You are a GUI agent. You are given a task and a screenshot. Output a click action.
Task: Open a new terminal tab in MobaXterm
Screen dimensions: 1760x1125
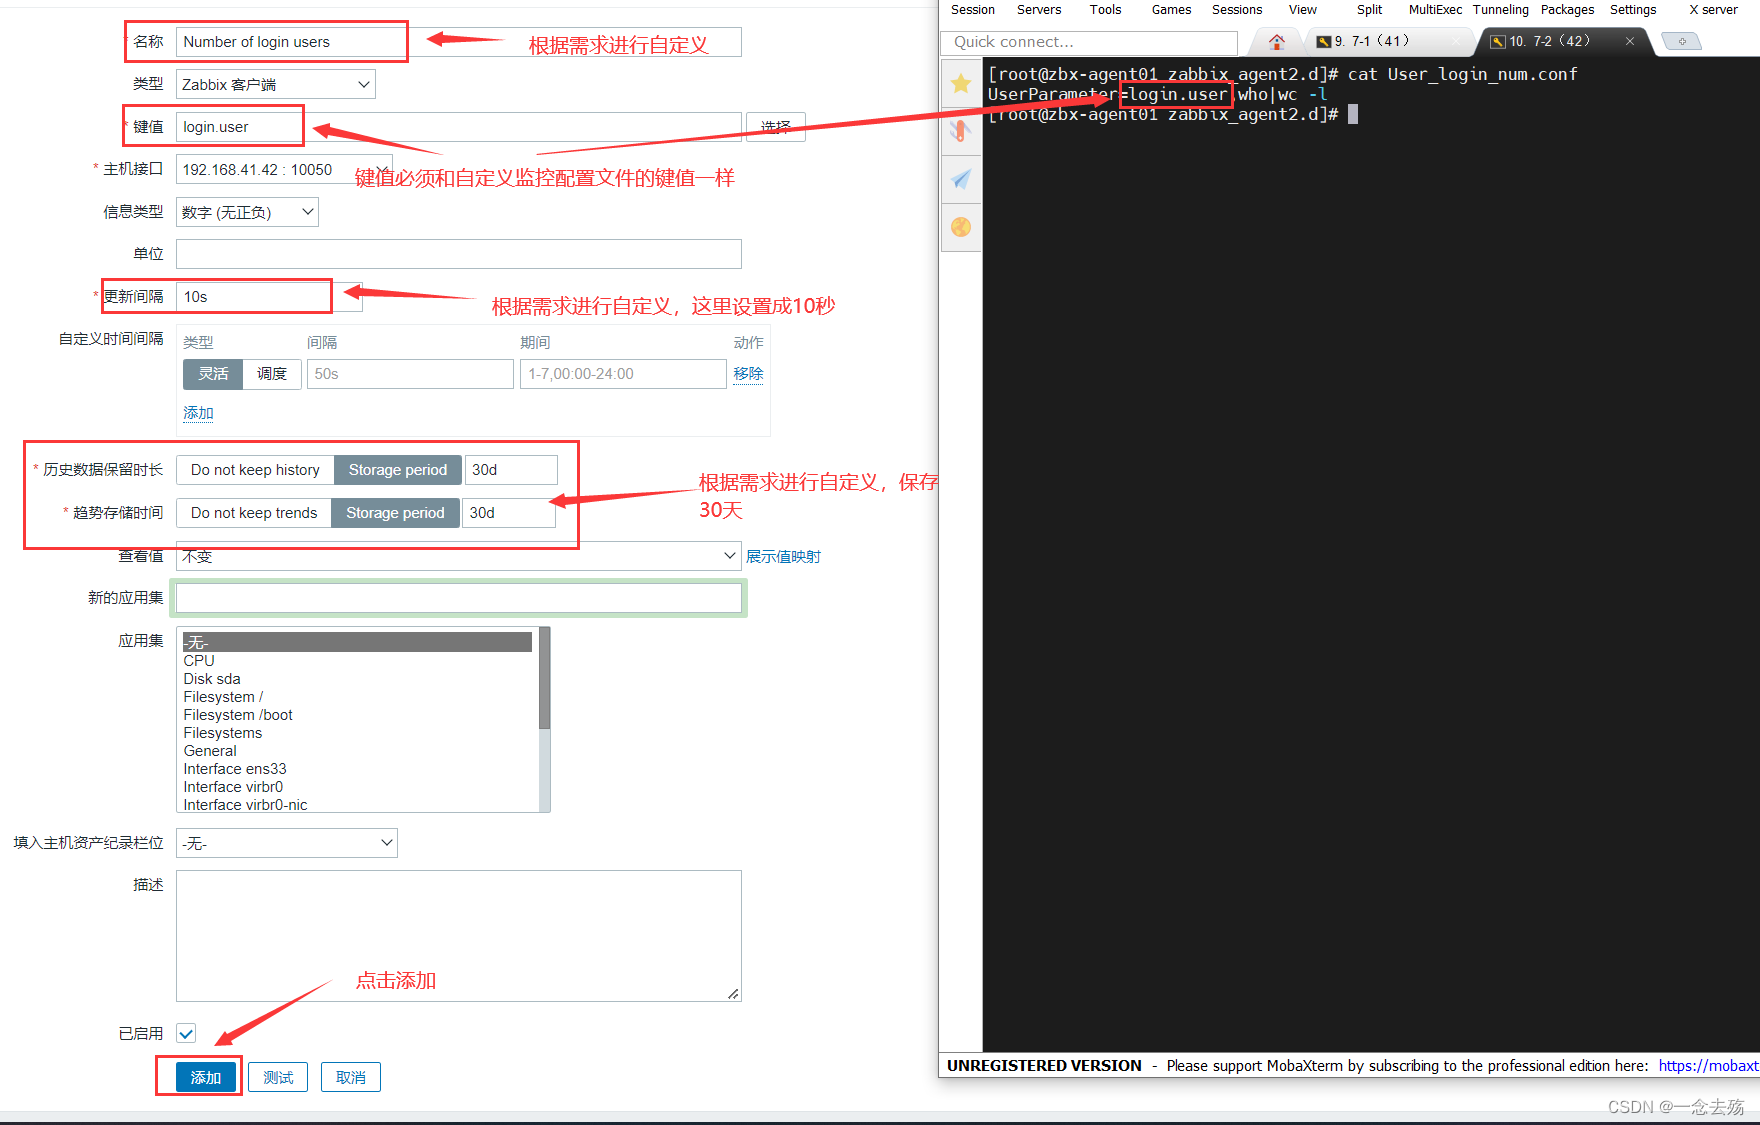(x=1682, y=42)
